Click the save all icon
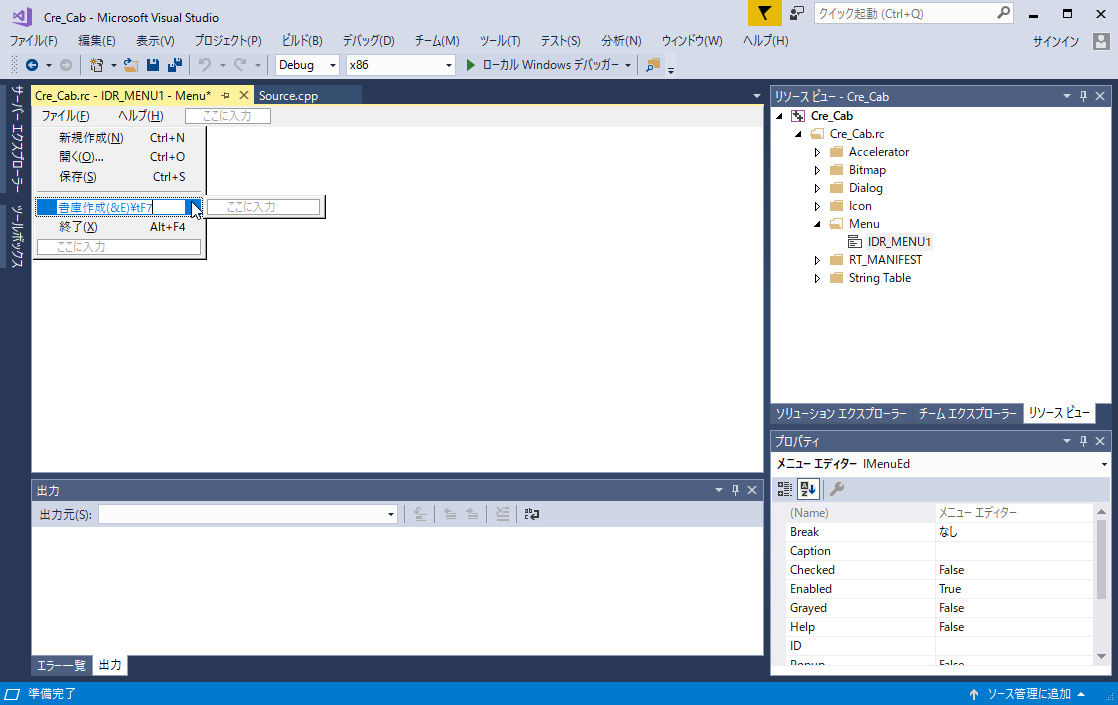Viewport: 1118px width, 705px height. [175, 65]
